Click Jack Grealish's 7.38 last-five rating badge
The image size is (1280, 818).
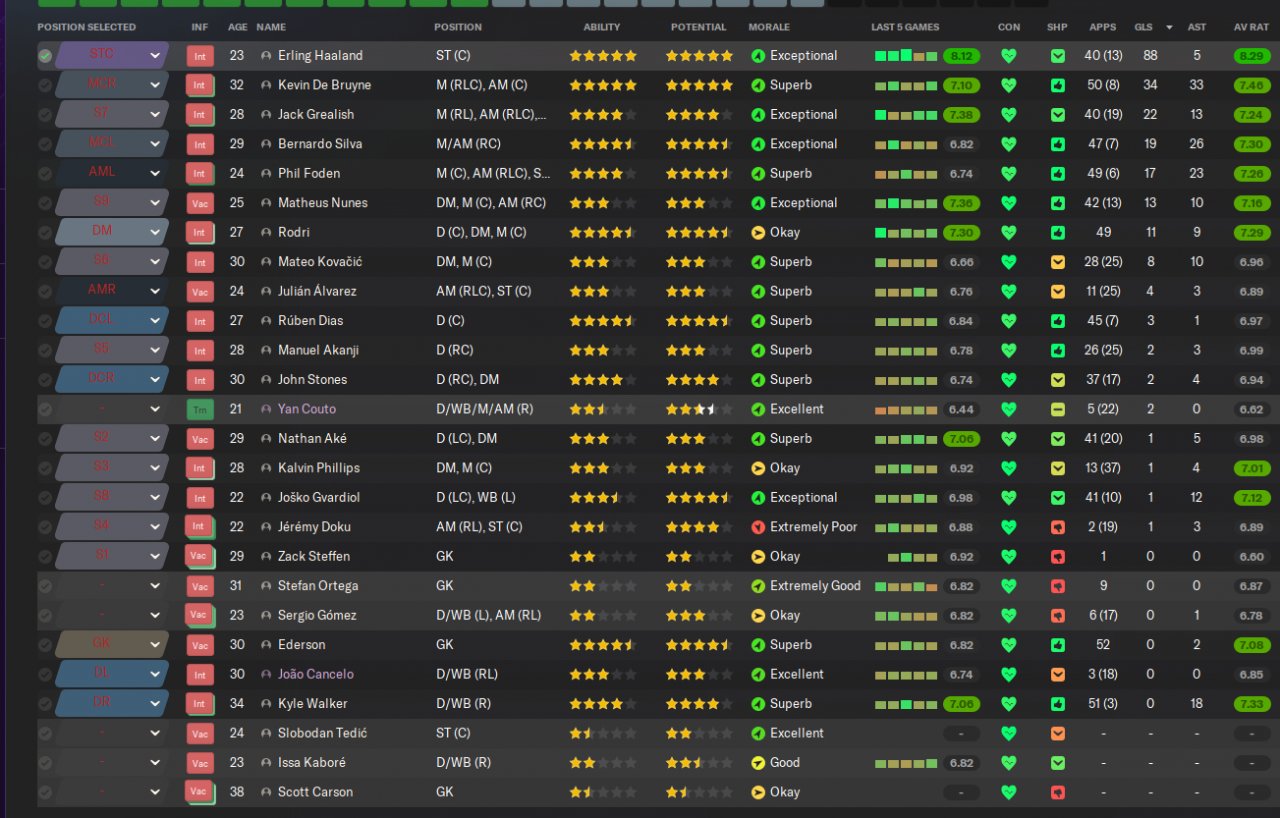[x=961, y=115]
